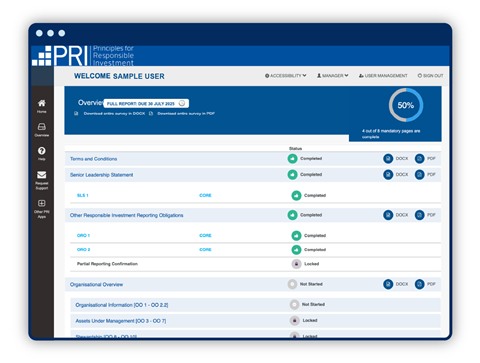Open the ORO 2 indicator link

[83, 250]
